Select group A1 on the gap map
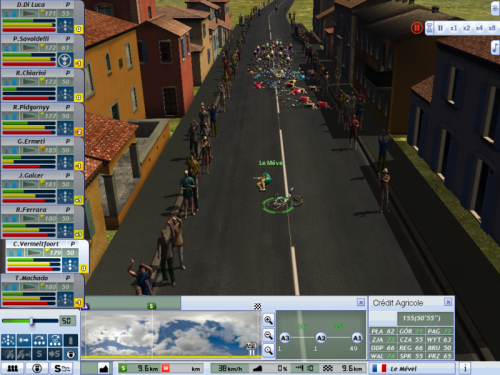 pyautogui.click(x=357, y=338)
